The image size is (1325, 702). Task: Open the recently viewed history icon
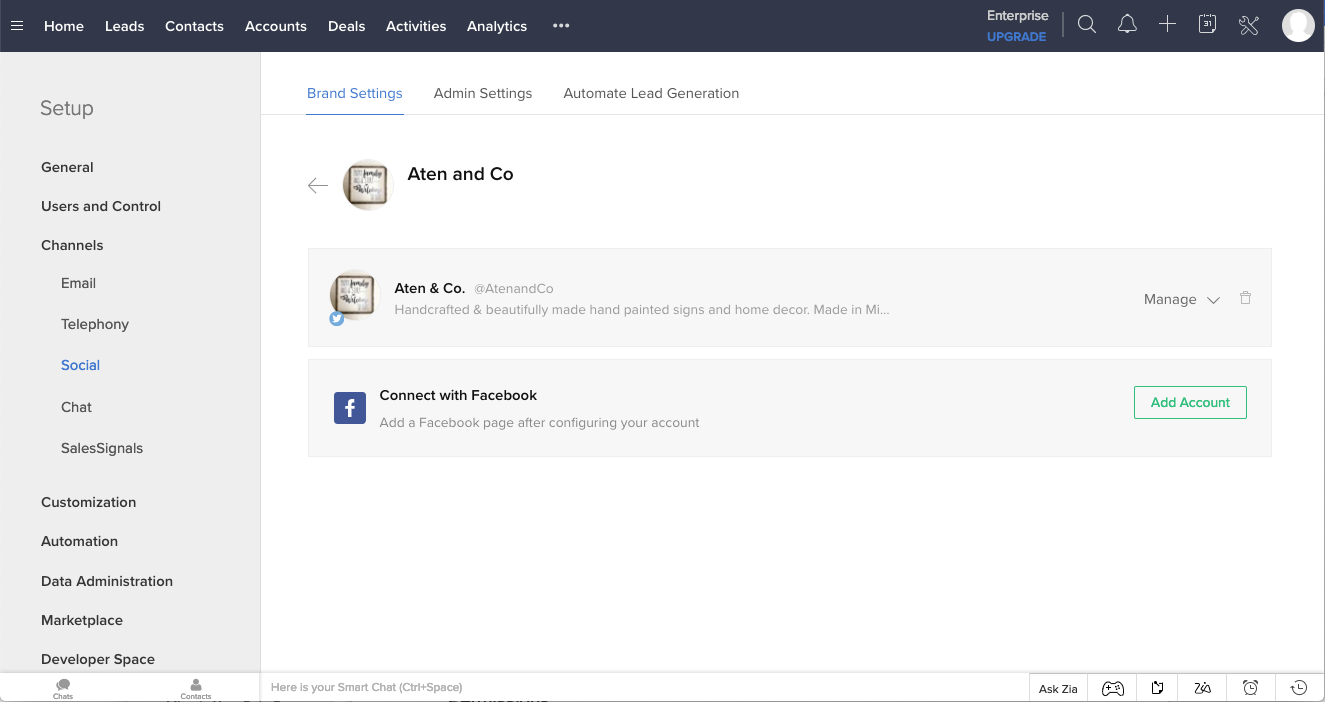click(1298, 687)
